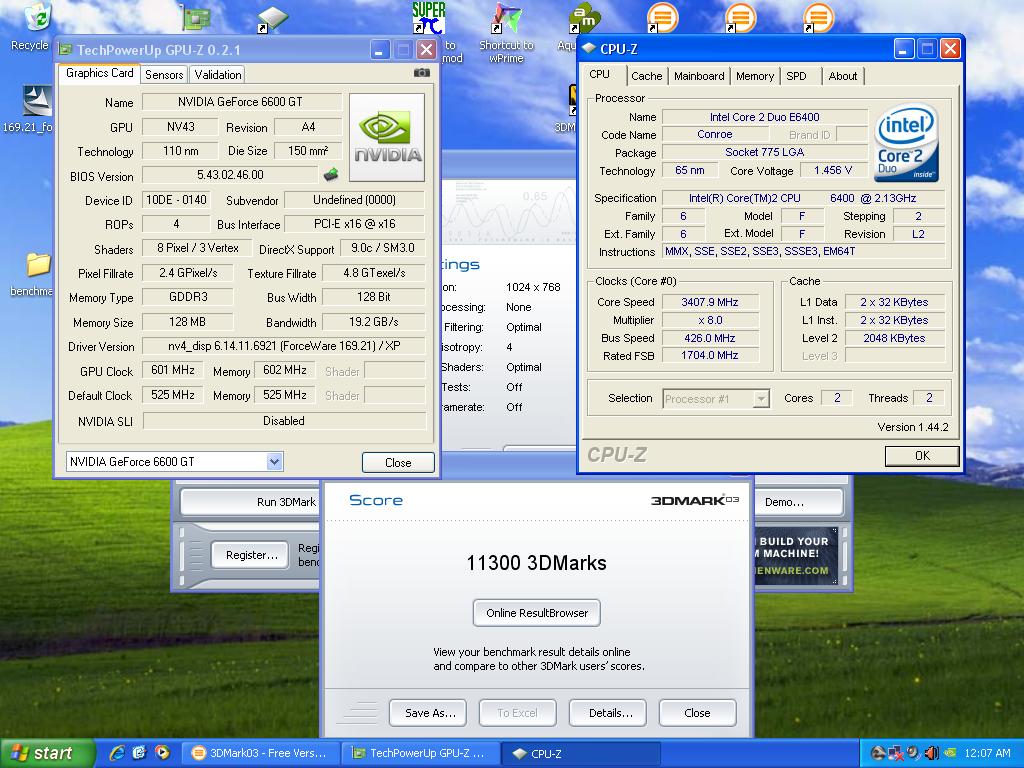The height and width of the screenshot is (768, 1024).
Task: Close the 3DMark03 Score dialog
Action: (697, 713)
